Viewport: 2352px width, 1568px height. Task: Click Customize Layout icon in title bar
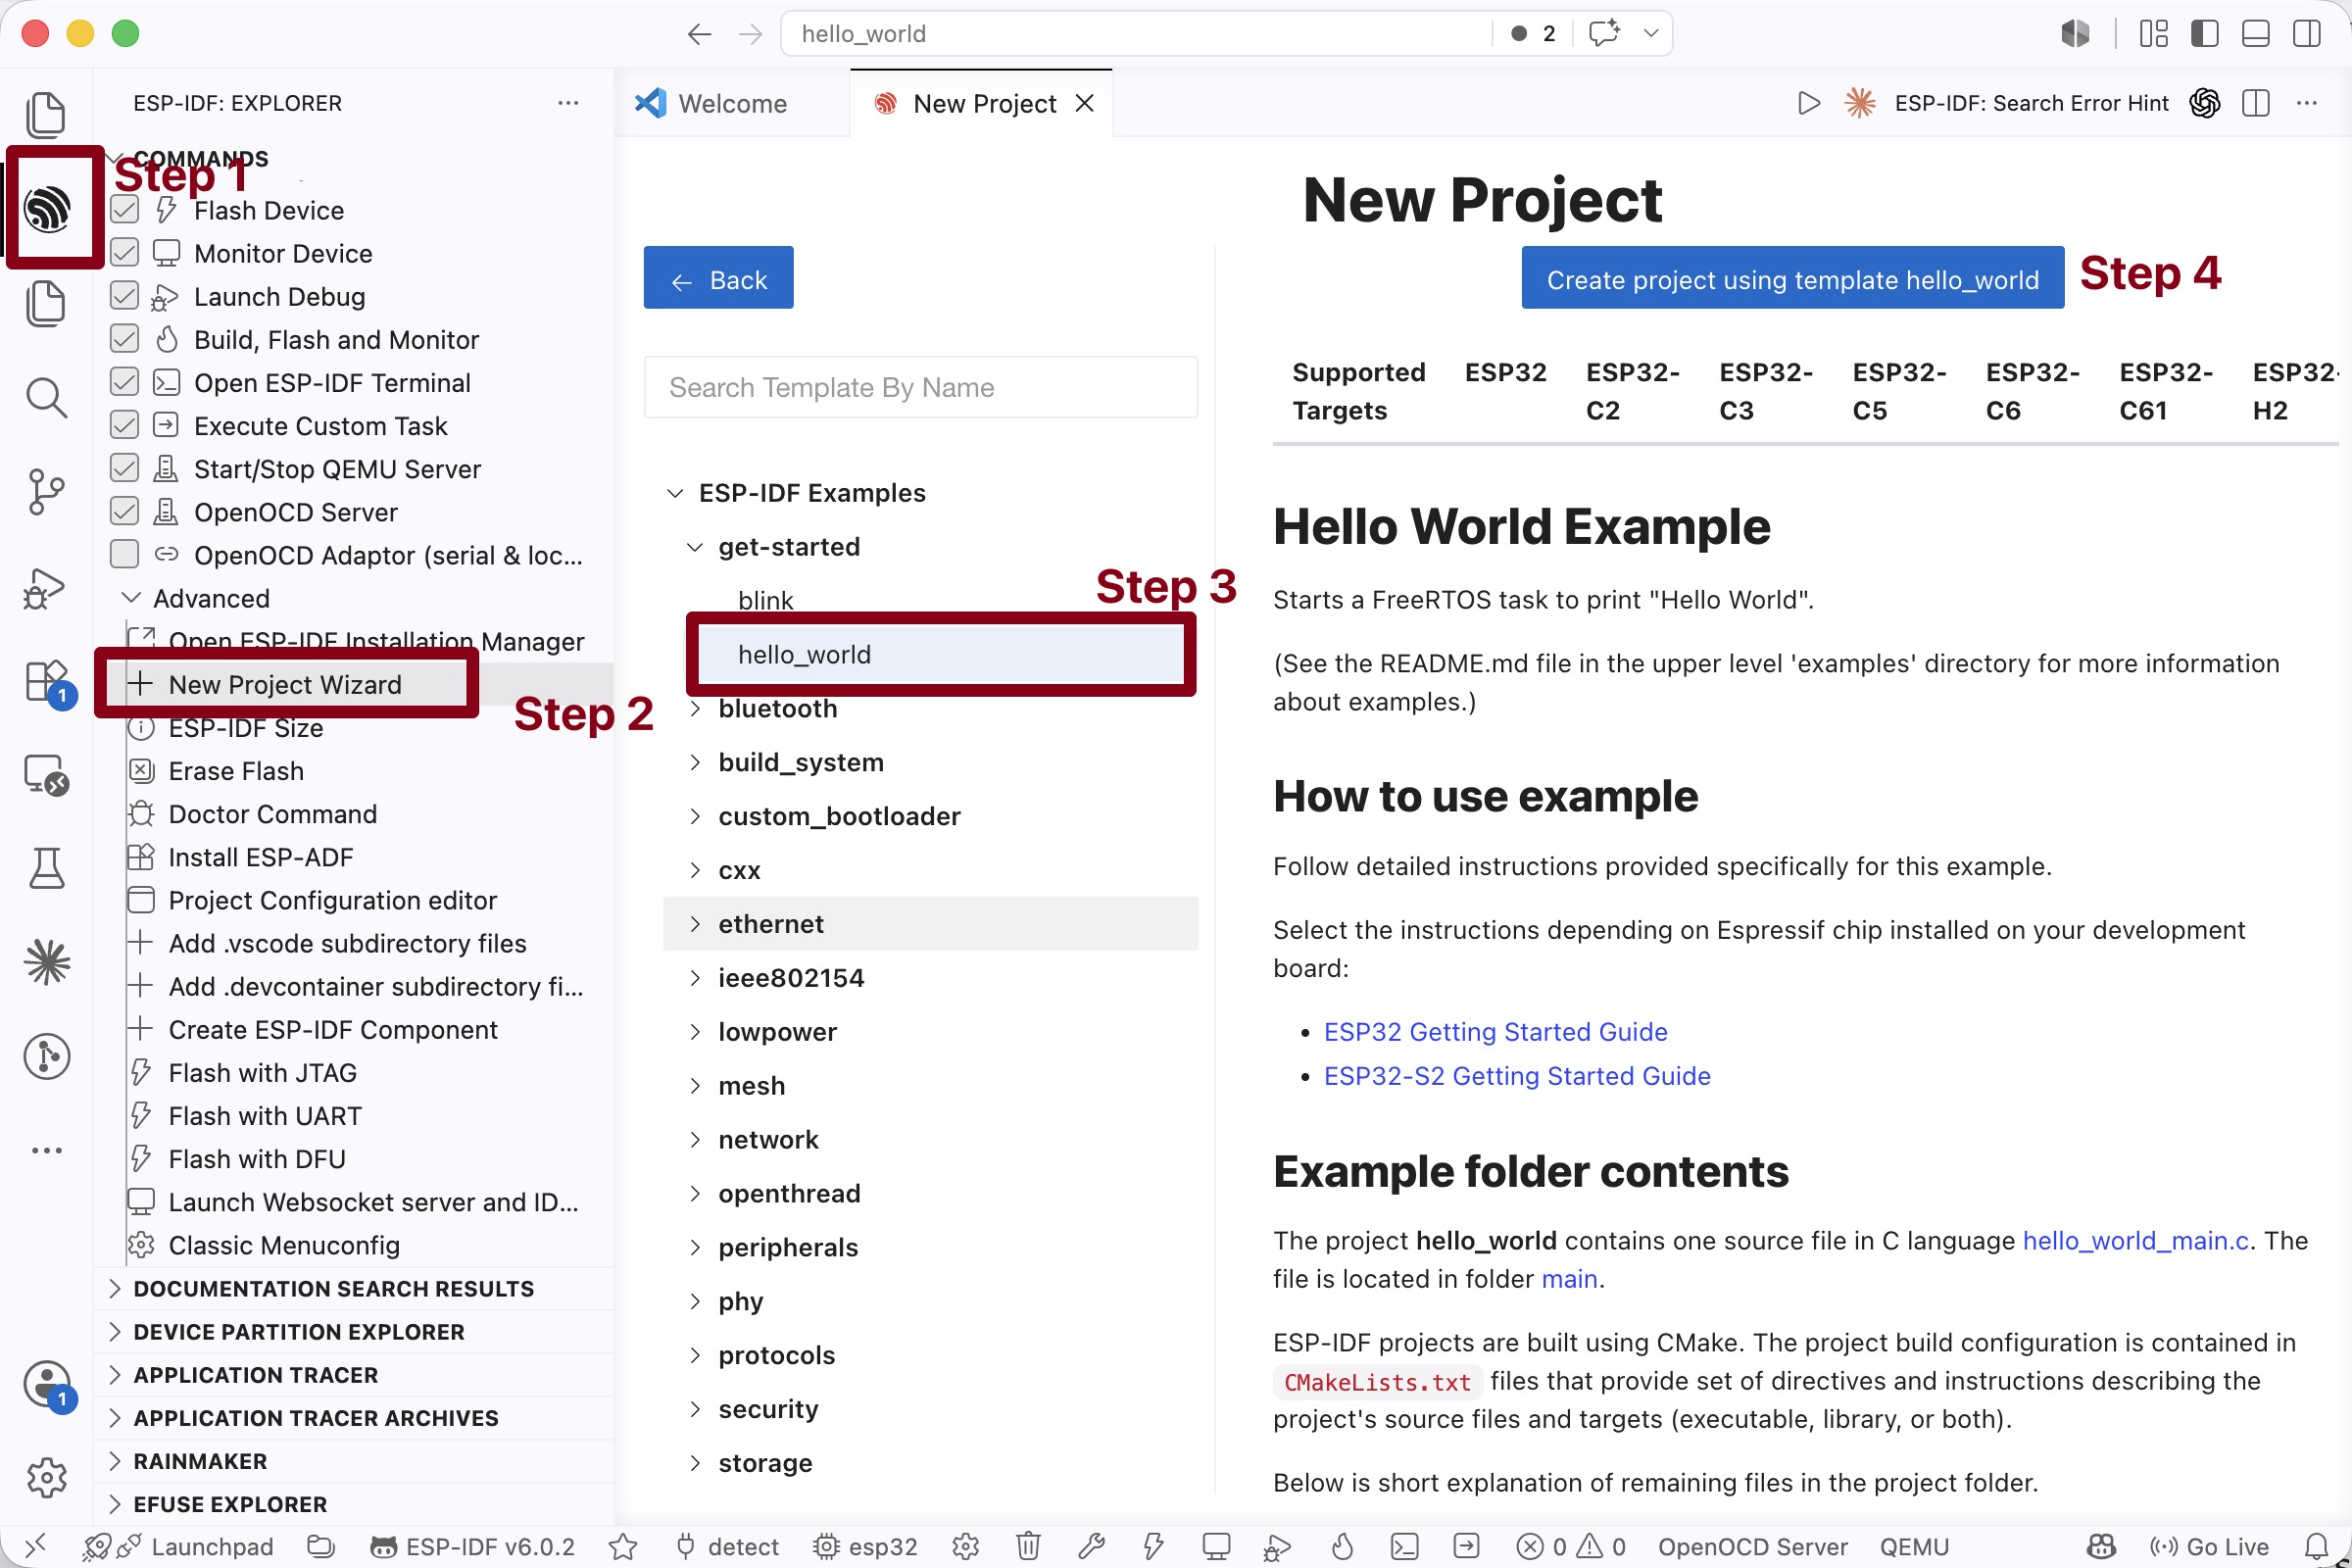pyautogui.click(x=2154, y=34)
